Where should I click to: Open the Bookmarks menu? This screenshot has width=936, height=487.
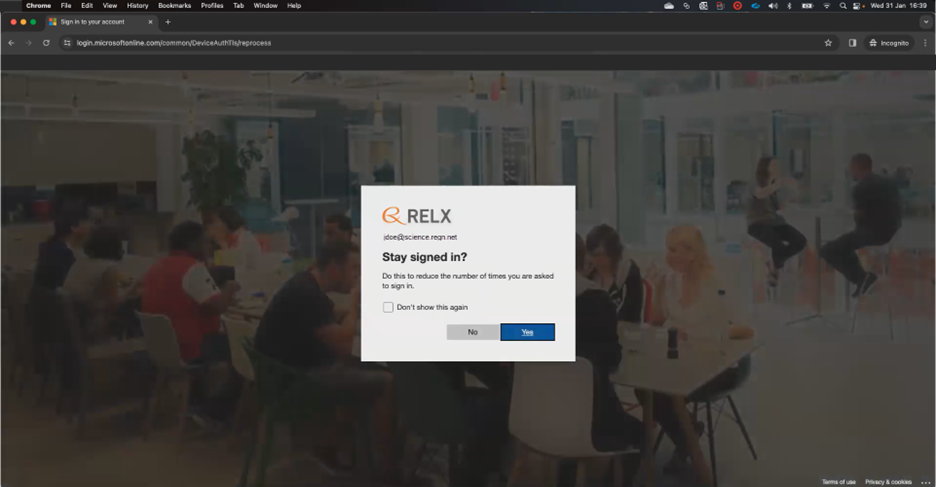174,5
